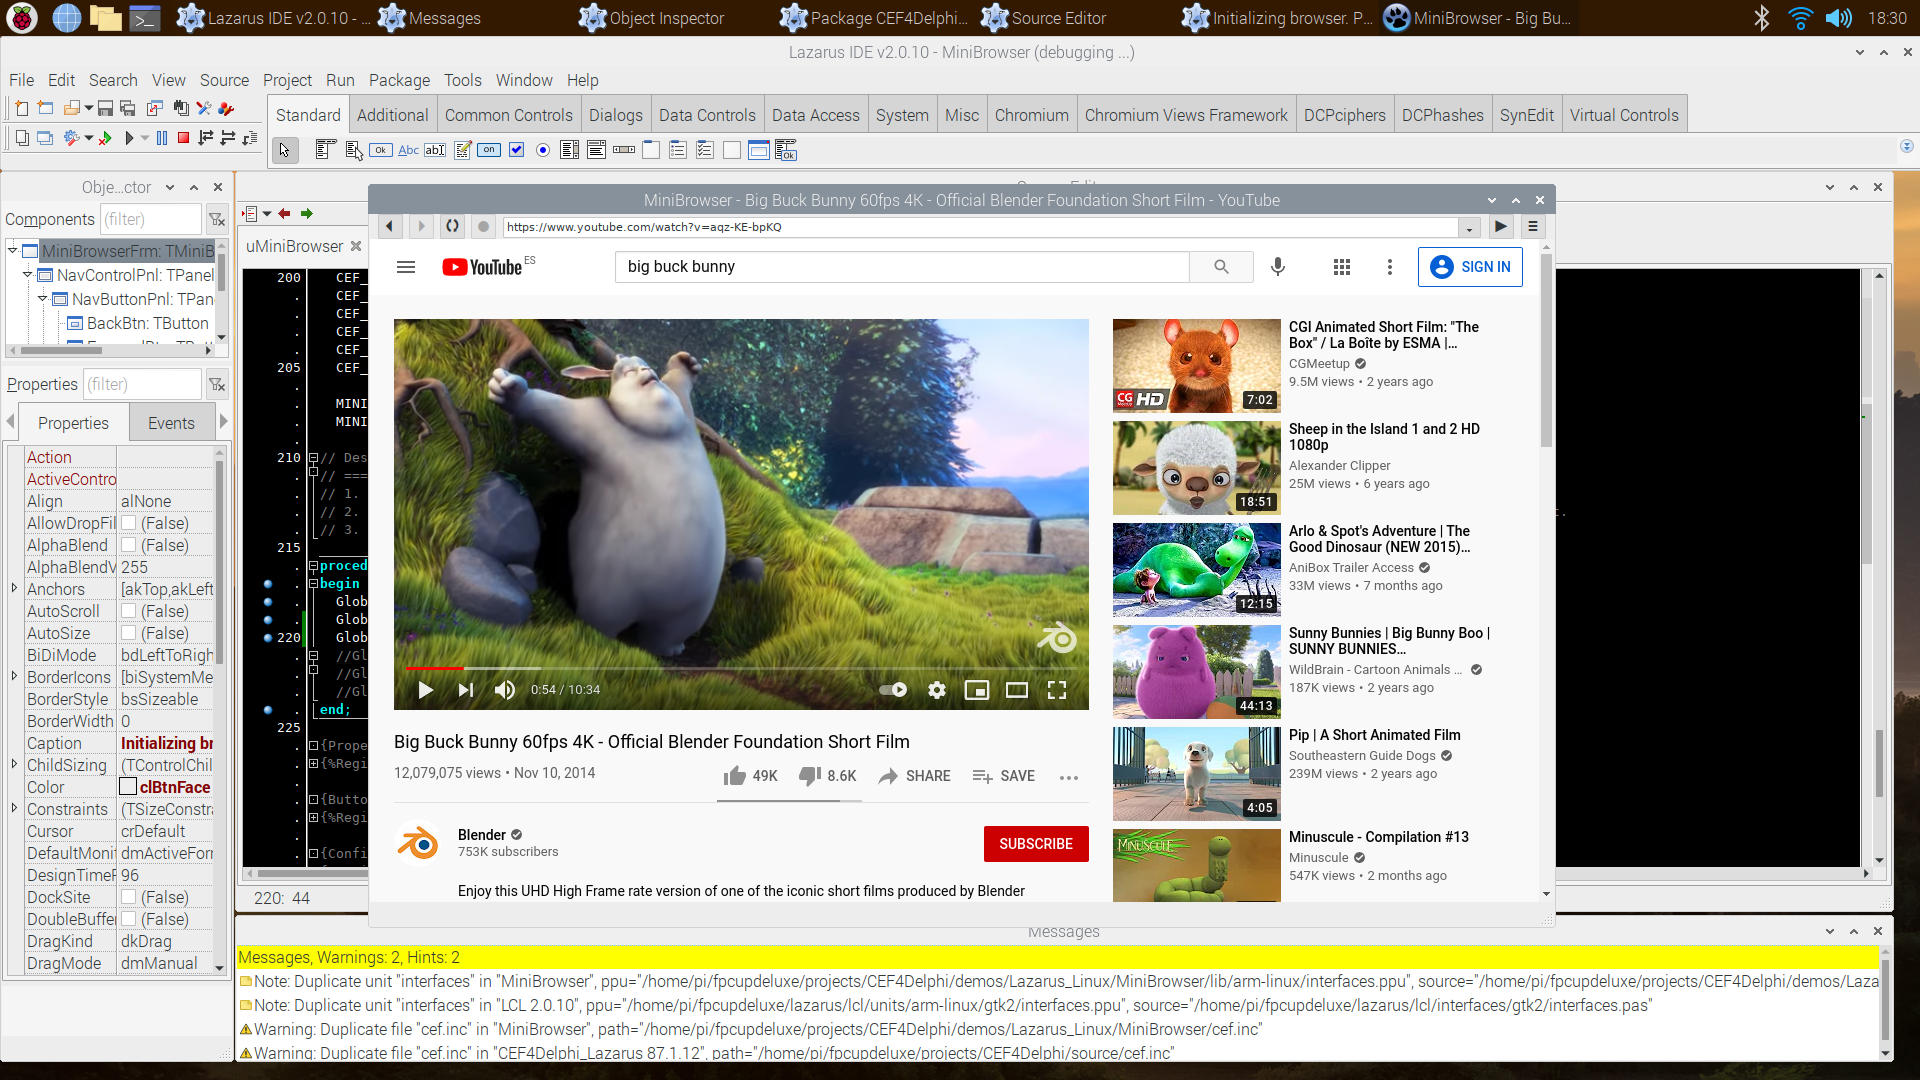This screenshot has width=1920, height=1080.
Task: Expand the Constraints property
Action: coord(14,808)
